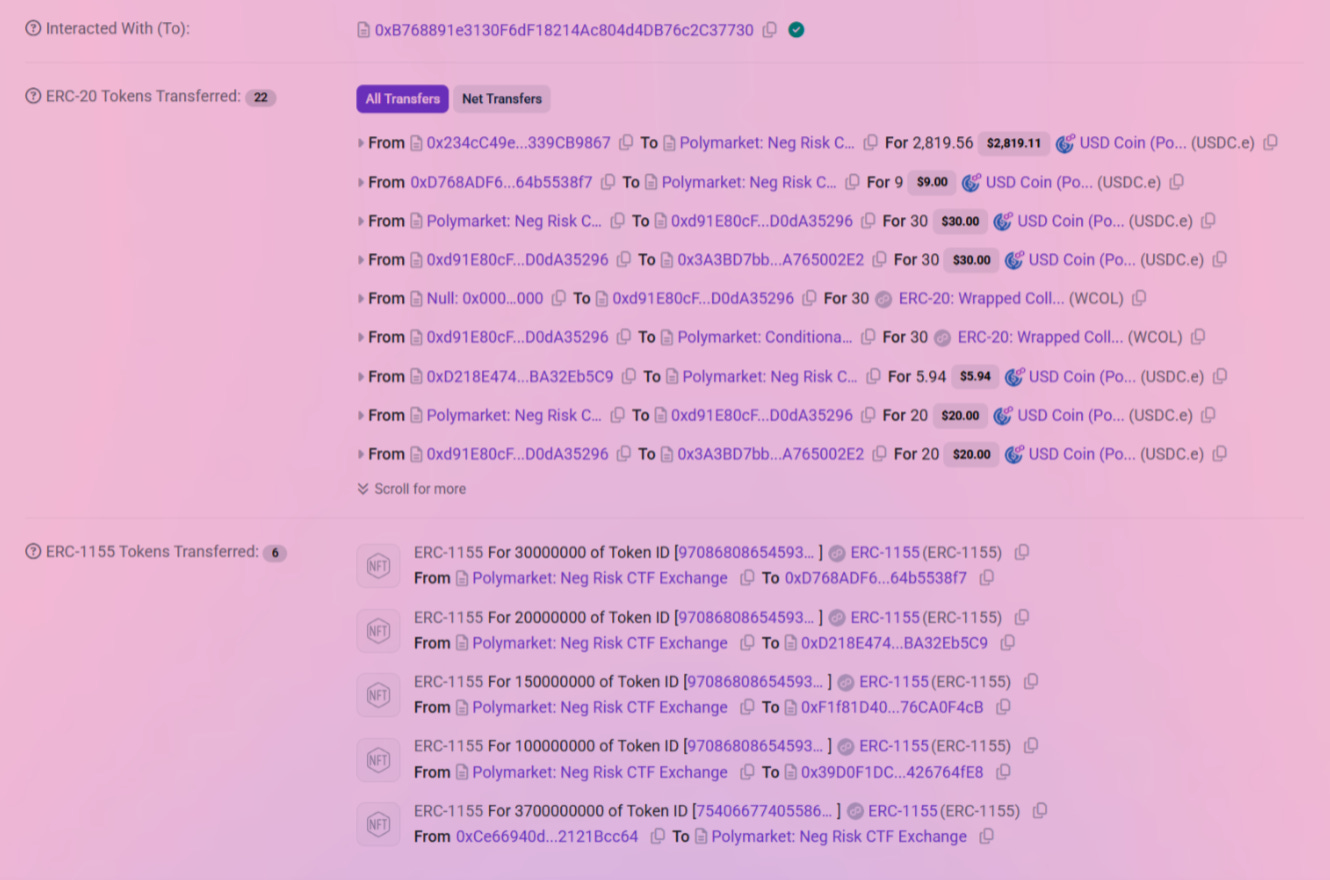Screen dimensions: 1330x880
Task: Open Token ID 75406677405586... link
Action: click(x=765, y=811)
